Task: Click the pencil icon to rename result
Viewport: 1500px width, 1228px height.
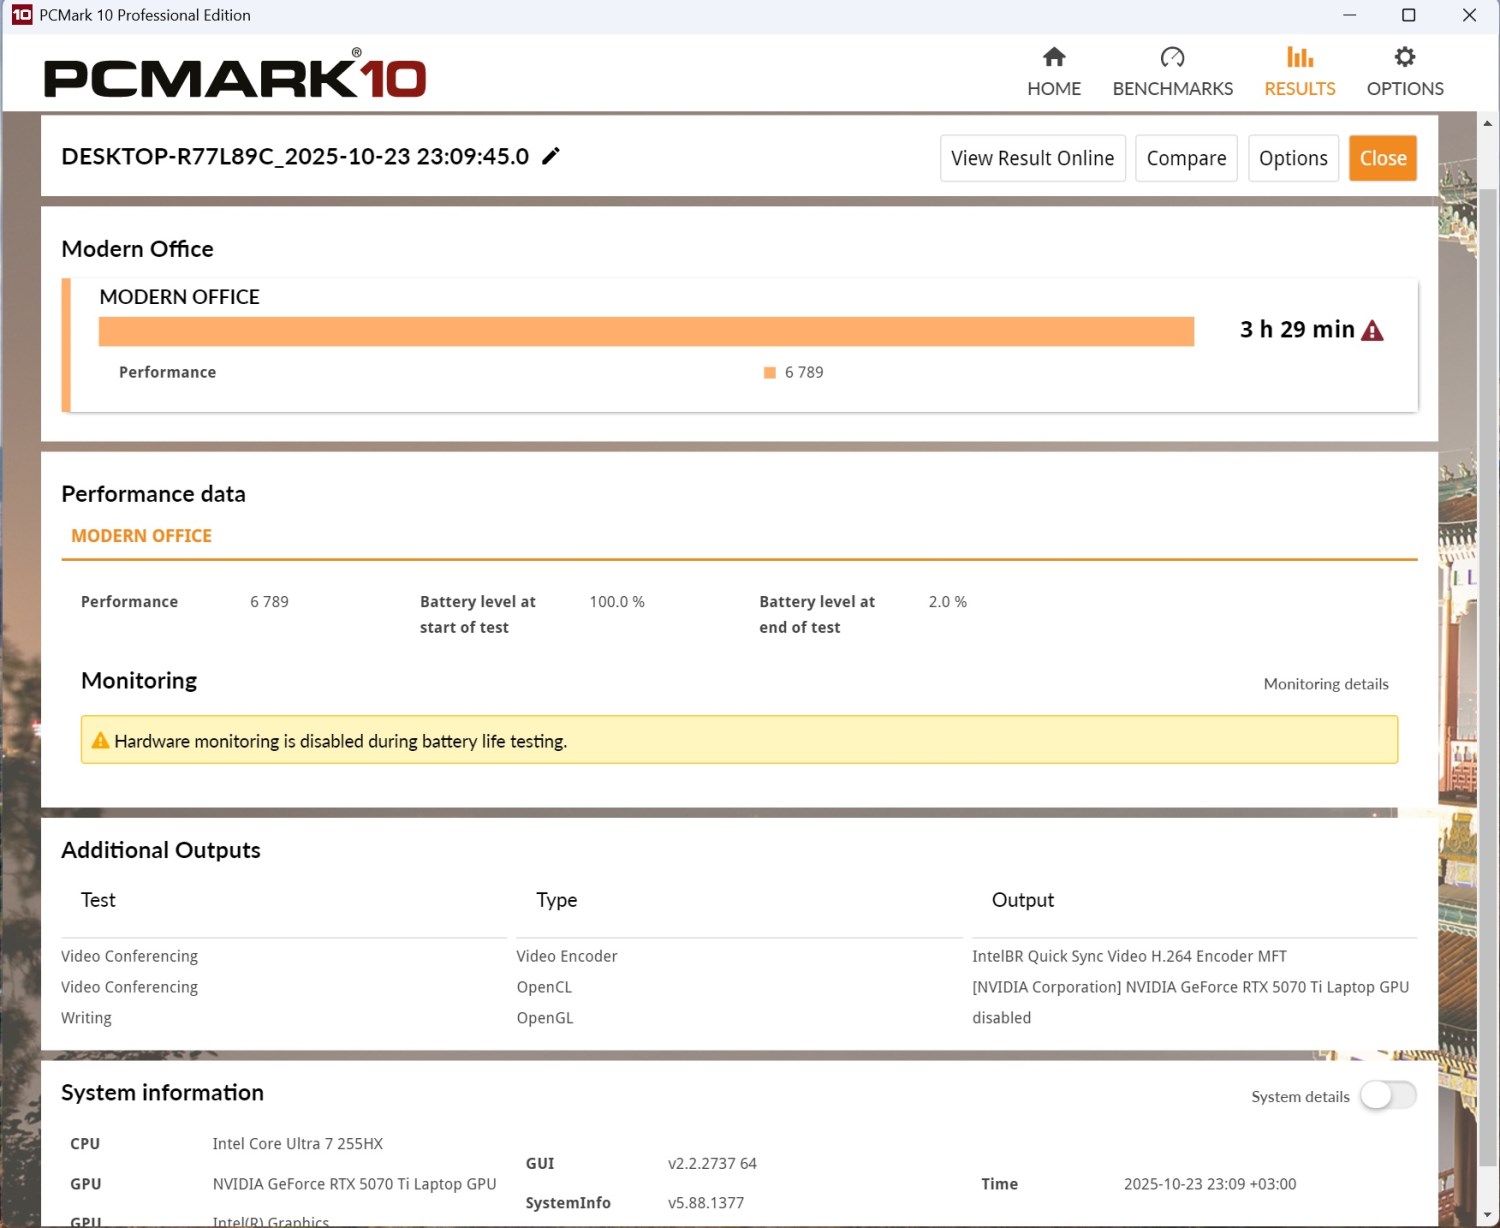Action: 551,156
